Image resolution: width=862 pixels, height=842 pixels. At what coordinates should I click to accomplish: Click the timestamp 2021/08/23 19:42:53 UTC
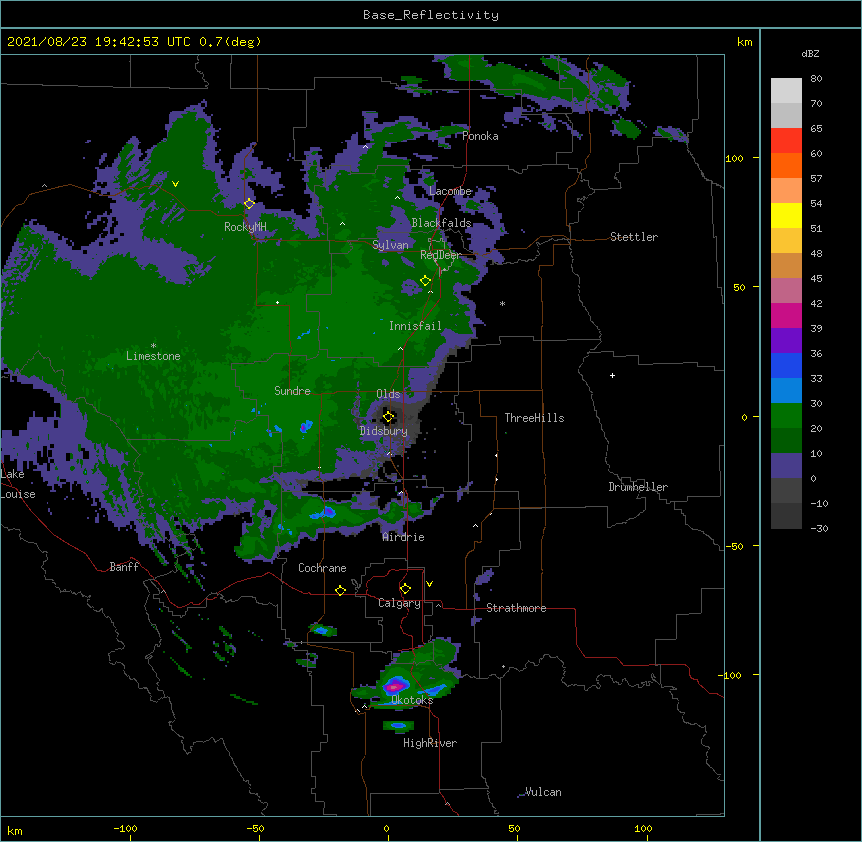(x=99, y=42)
